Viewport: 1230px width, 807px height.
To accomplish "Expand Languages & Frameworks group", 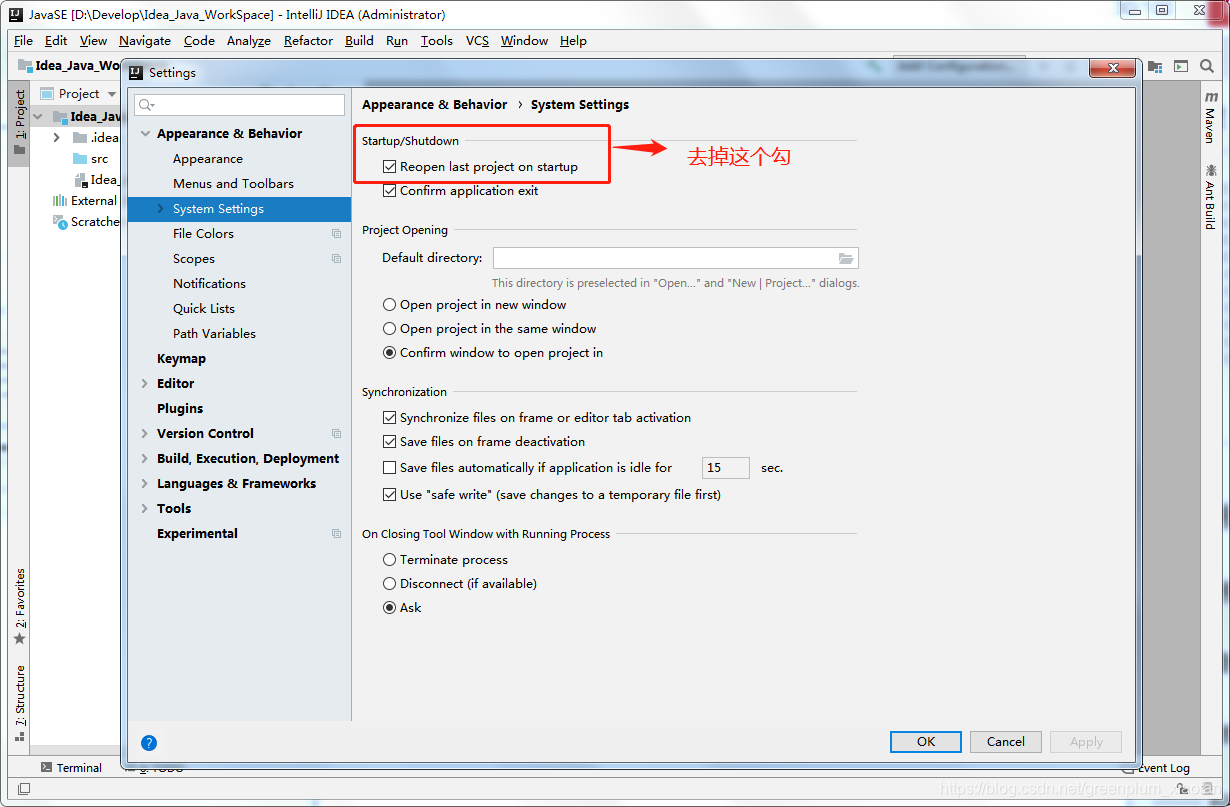I will click(x=146, y=484).
